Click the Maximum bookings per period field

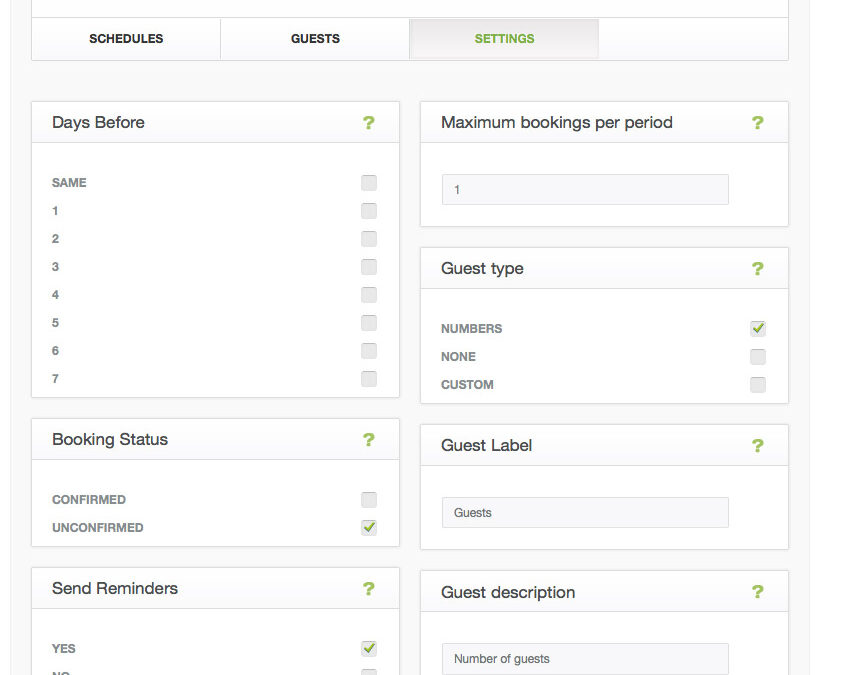click(x=585, y=190)
